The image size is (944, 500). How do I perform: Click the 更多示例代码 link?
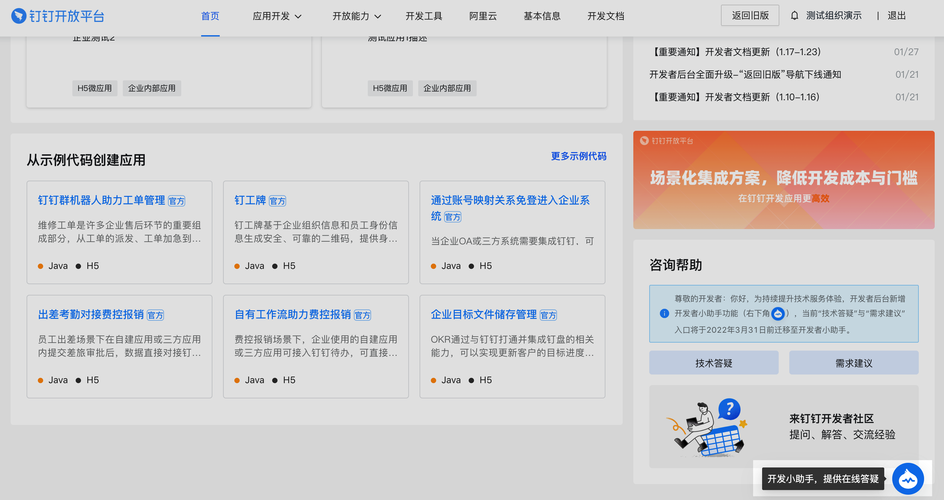(x=579, y=156)
